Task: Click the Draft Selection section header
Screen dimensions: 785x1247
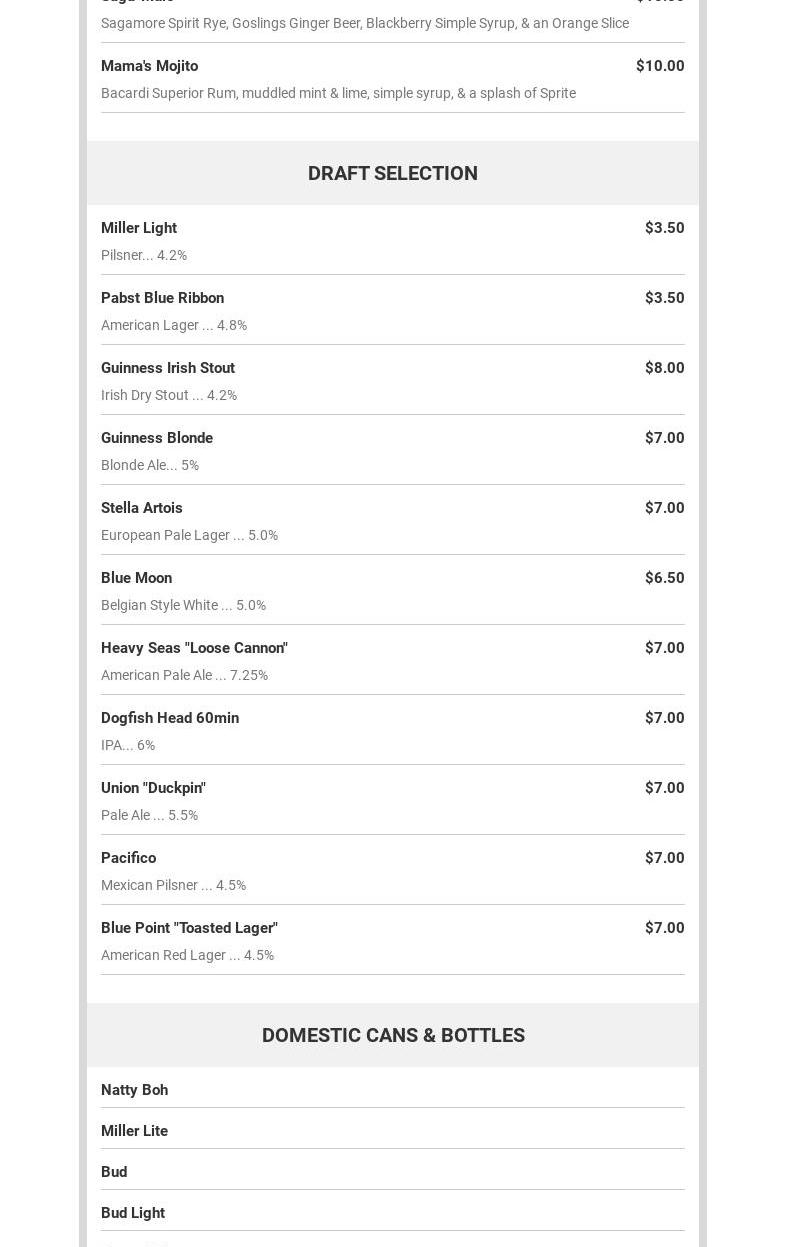Action: pyautogui.click(x=392, y=173)
